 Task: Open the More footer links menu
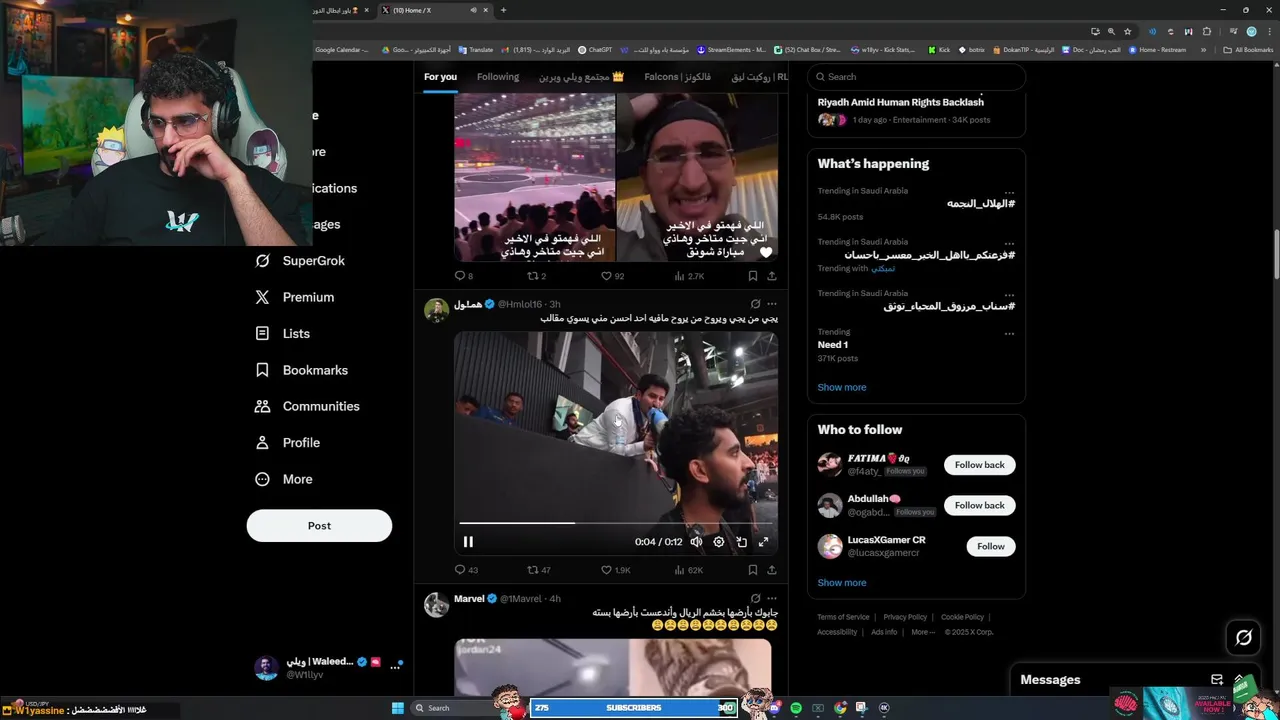click(x=923, y=632)
